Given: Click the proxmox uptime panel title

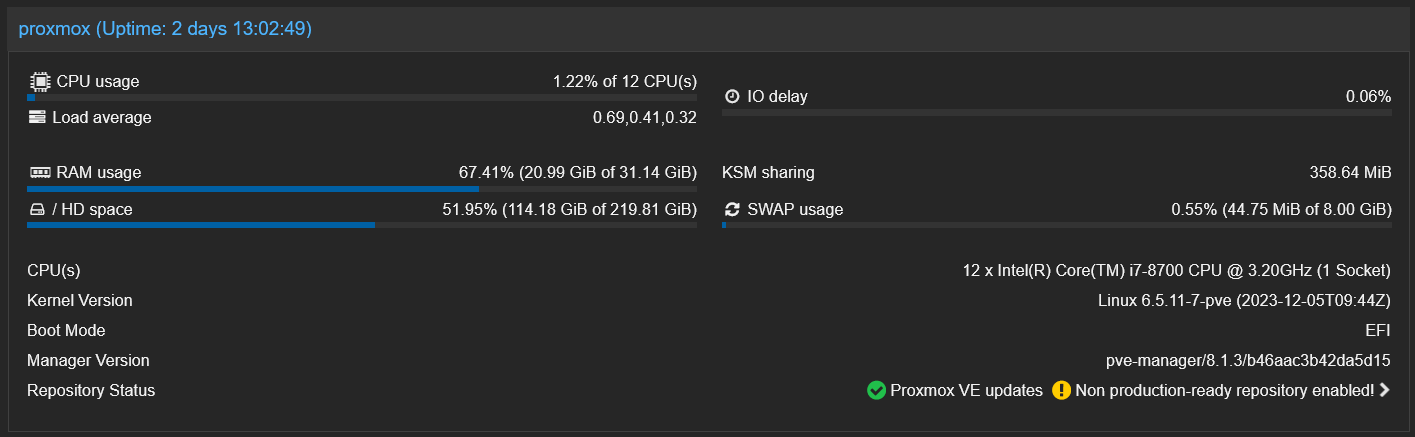Looking at the screenshot, I should coord(165,29).
